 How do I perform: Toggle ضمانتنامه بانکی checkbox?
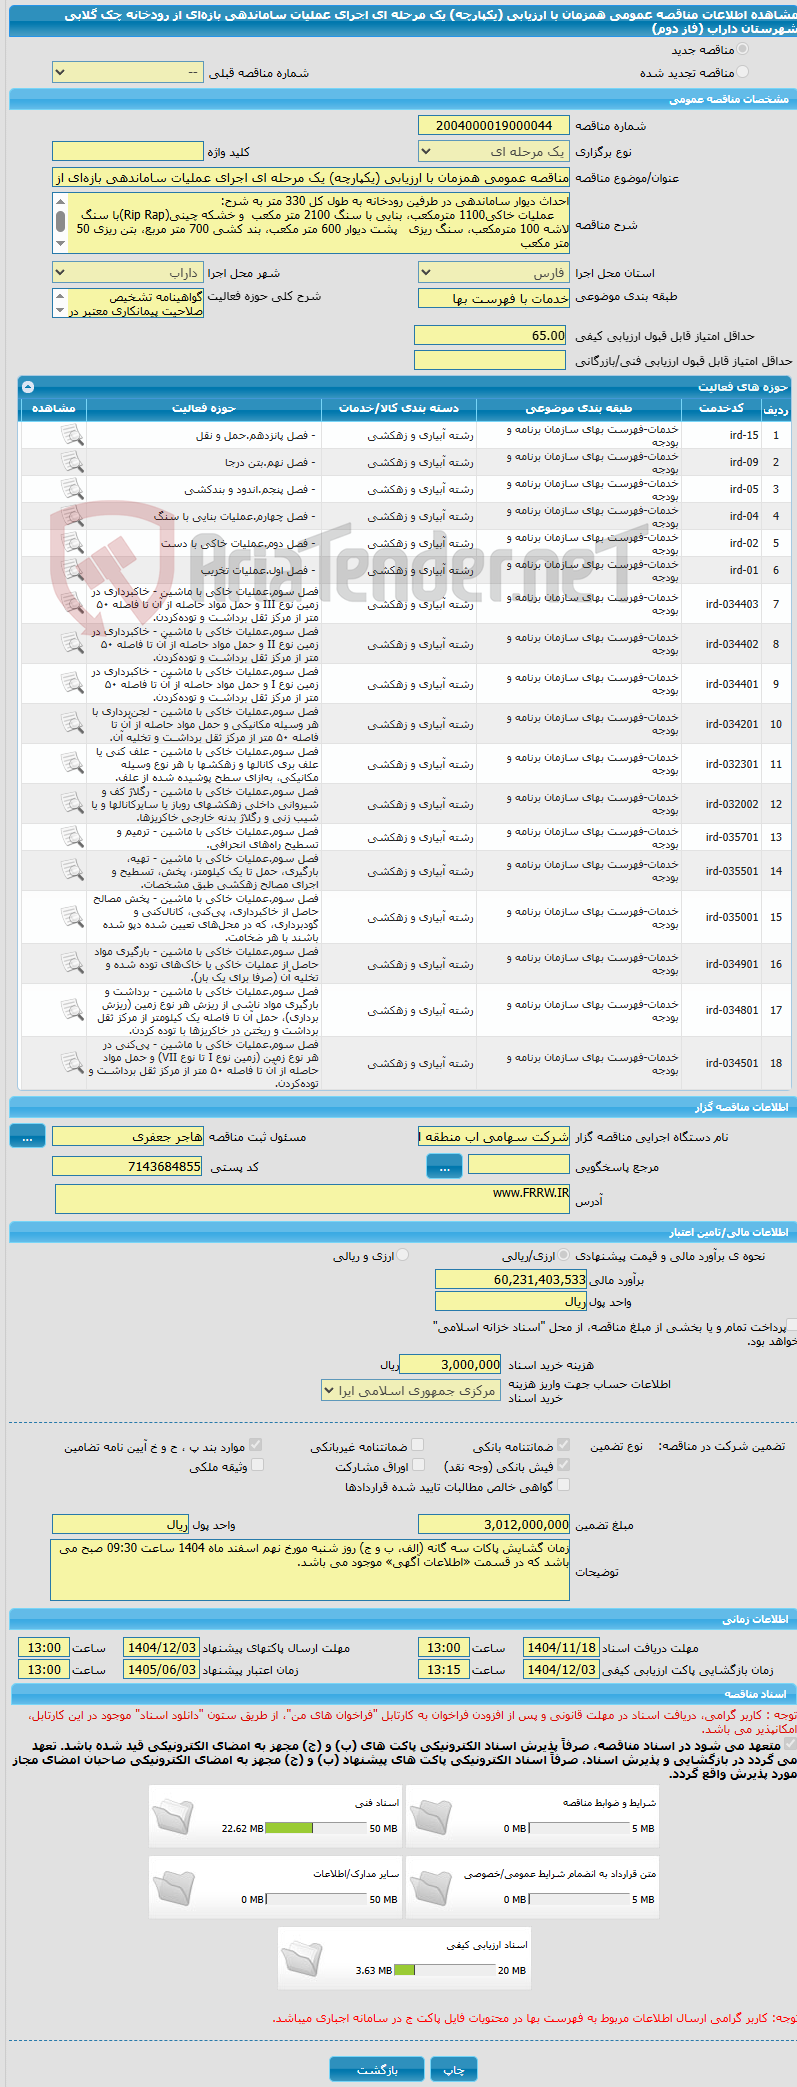[563, 1445]
